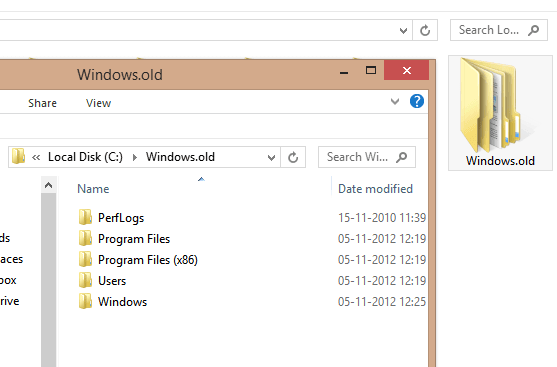Open the Windows.old address history dropdown
This screenshot has width=557, height=367.
pos(271,157)
